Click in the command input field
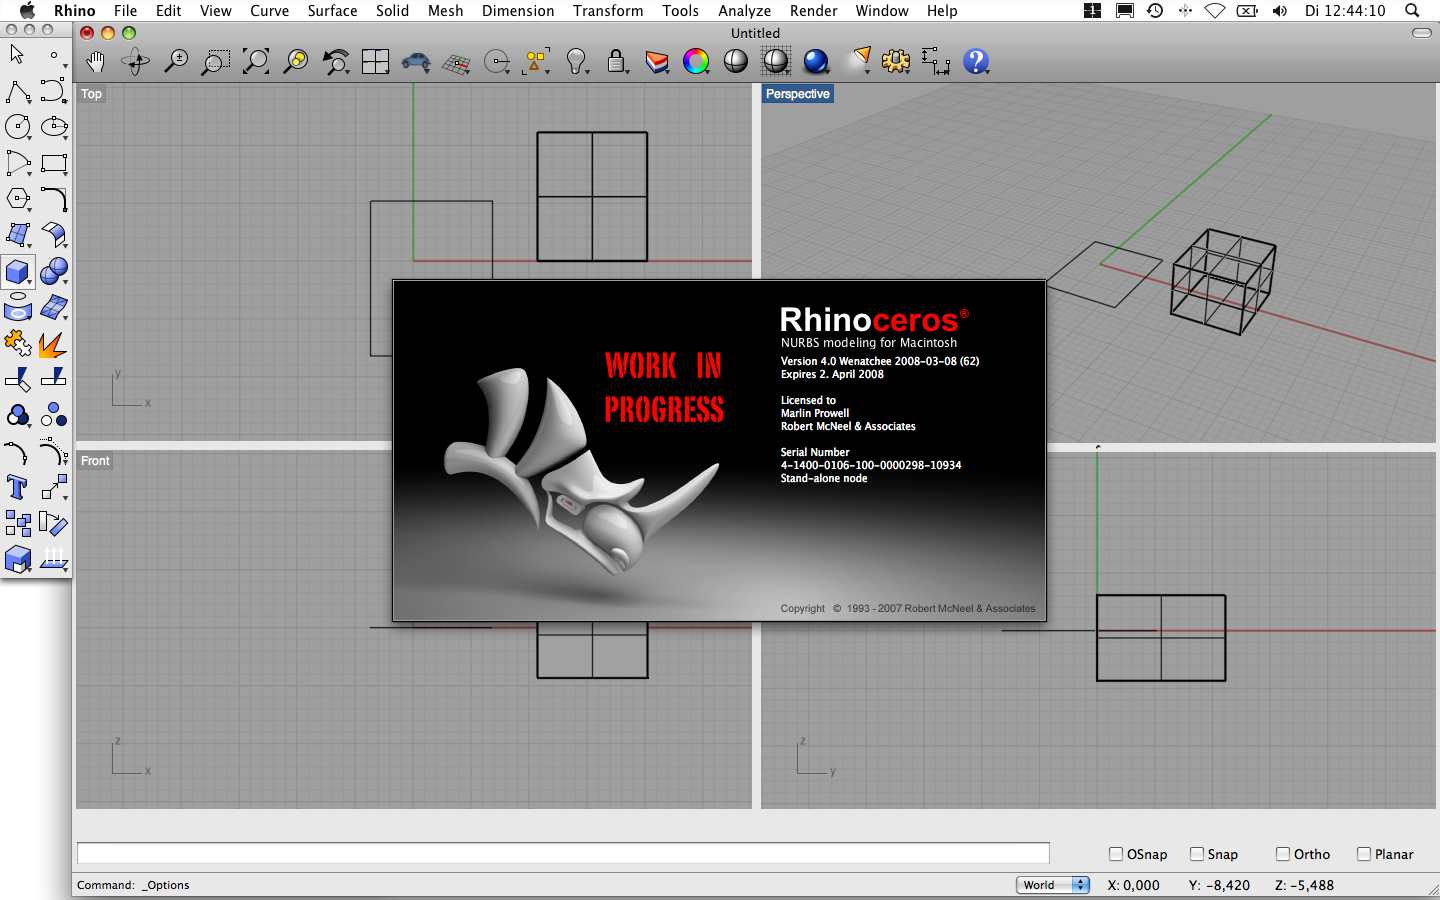This screenshot has height=900, width=1440. pos(563,853)
